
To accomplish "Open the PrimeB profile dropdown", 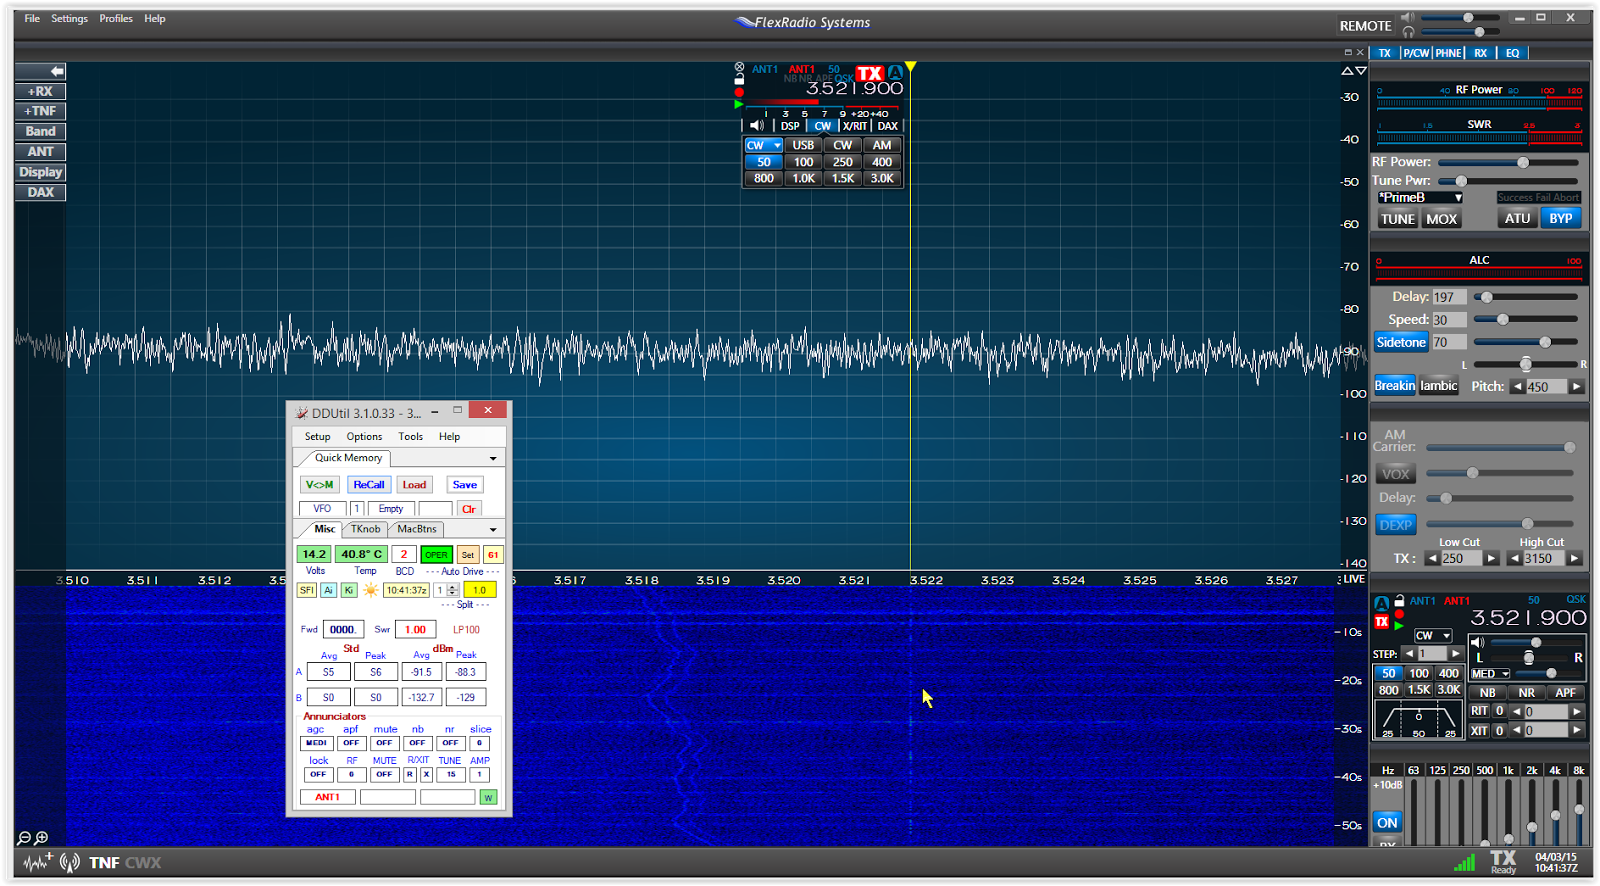I will [1420, 198].
